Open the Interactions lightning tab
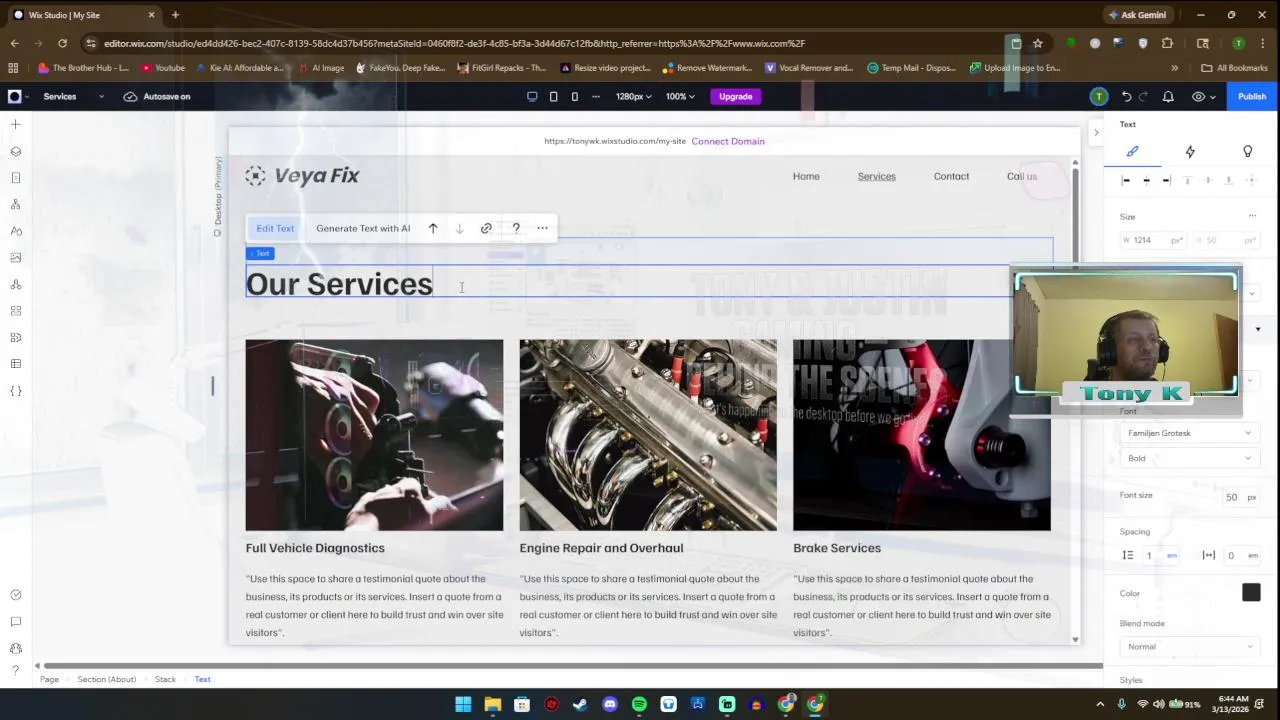The image size is (1280, 720). pyautogui.click(x=1190, y=151)
